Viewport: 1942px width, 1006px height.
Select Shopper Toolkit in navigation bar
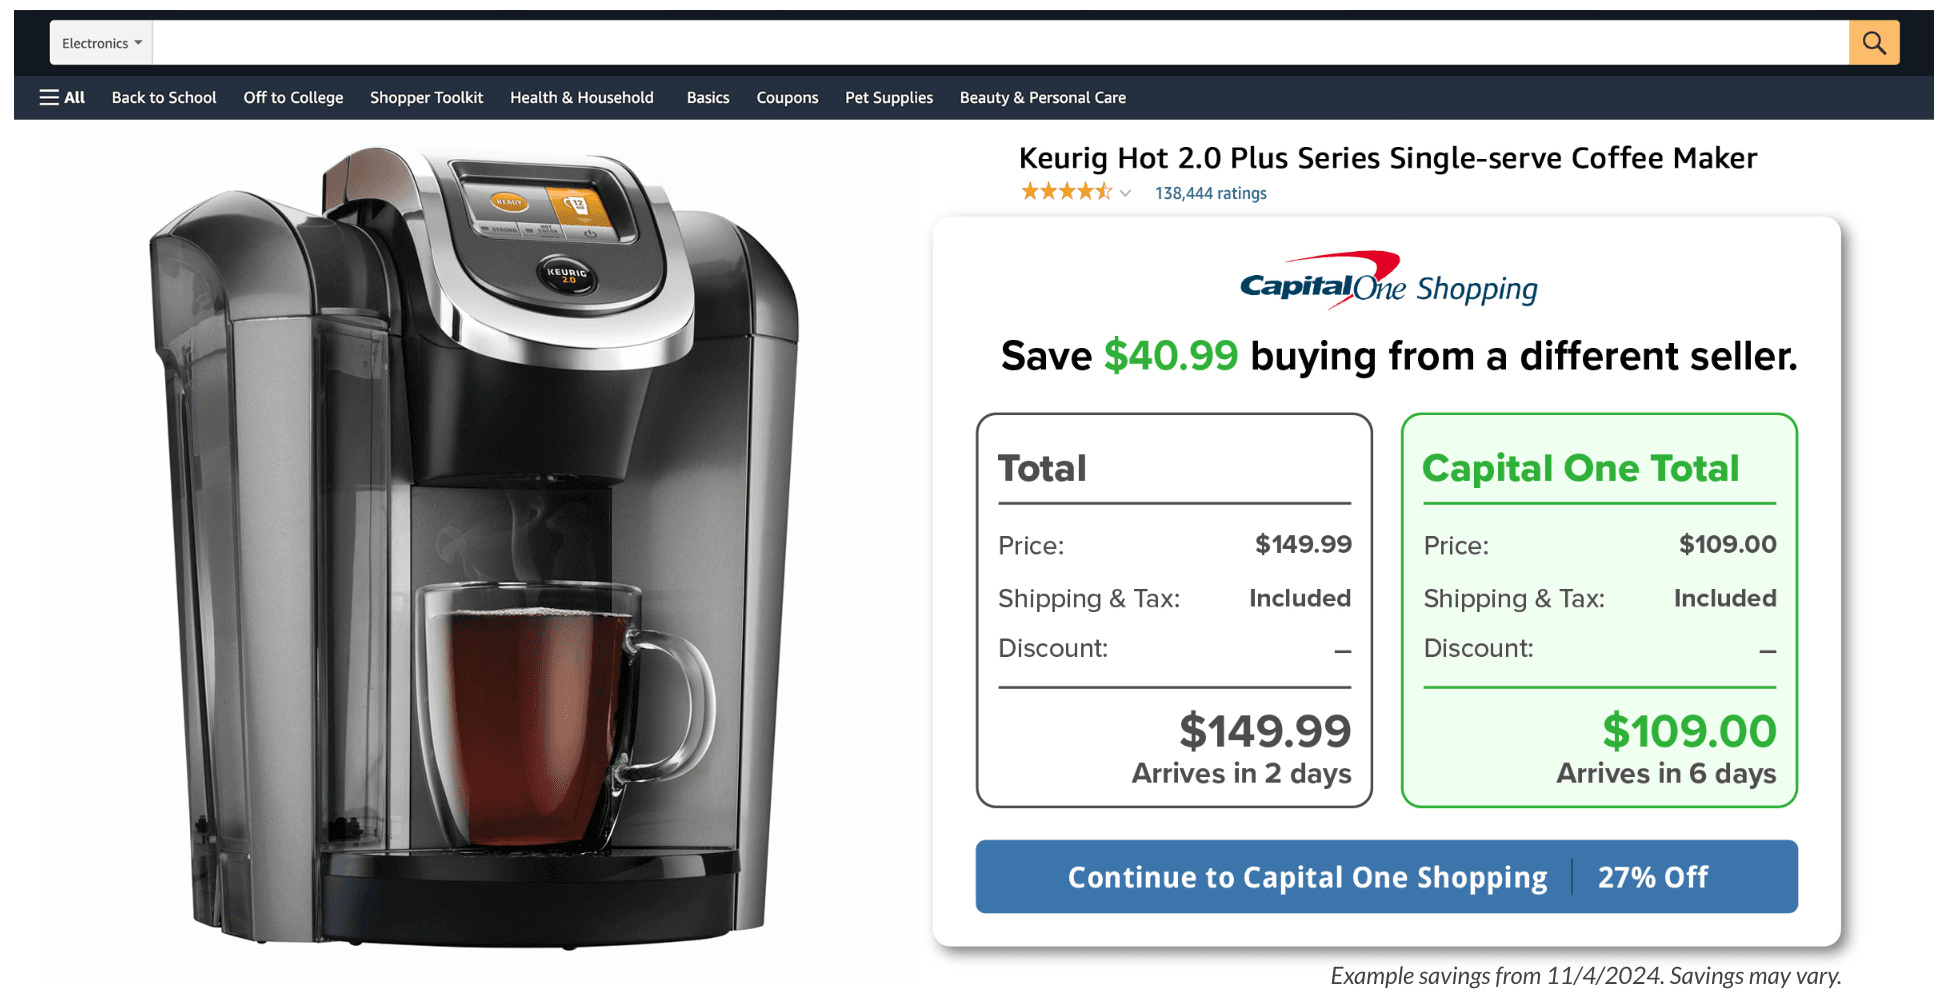pos(426,98)
